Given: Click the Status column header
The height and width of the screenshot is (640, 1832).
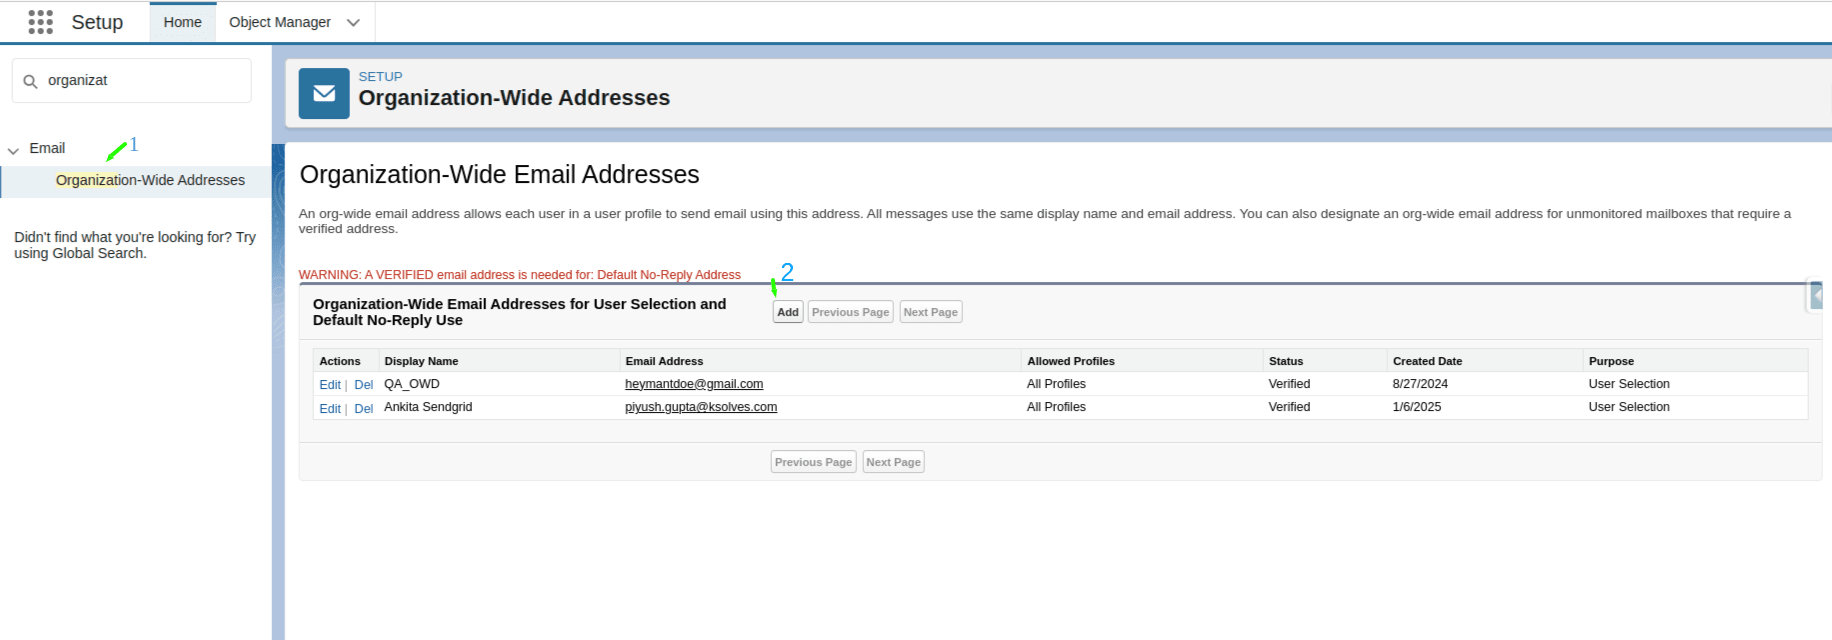Looking at the screenshot, I should (1286, 361).
